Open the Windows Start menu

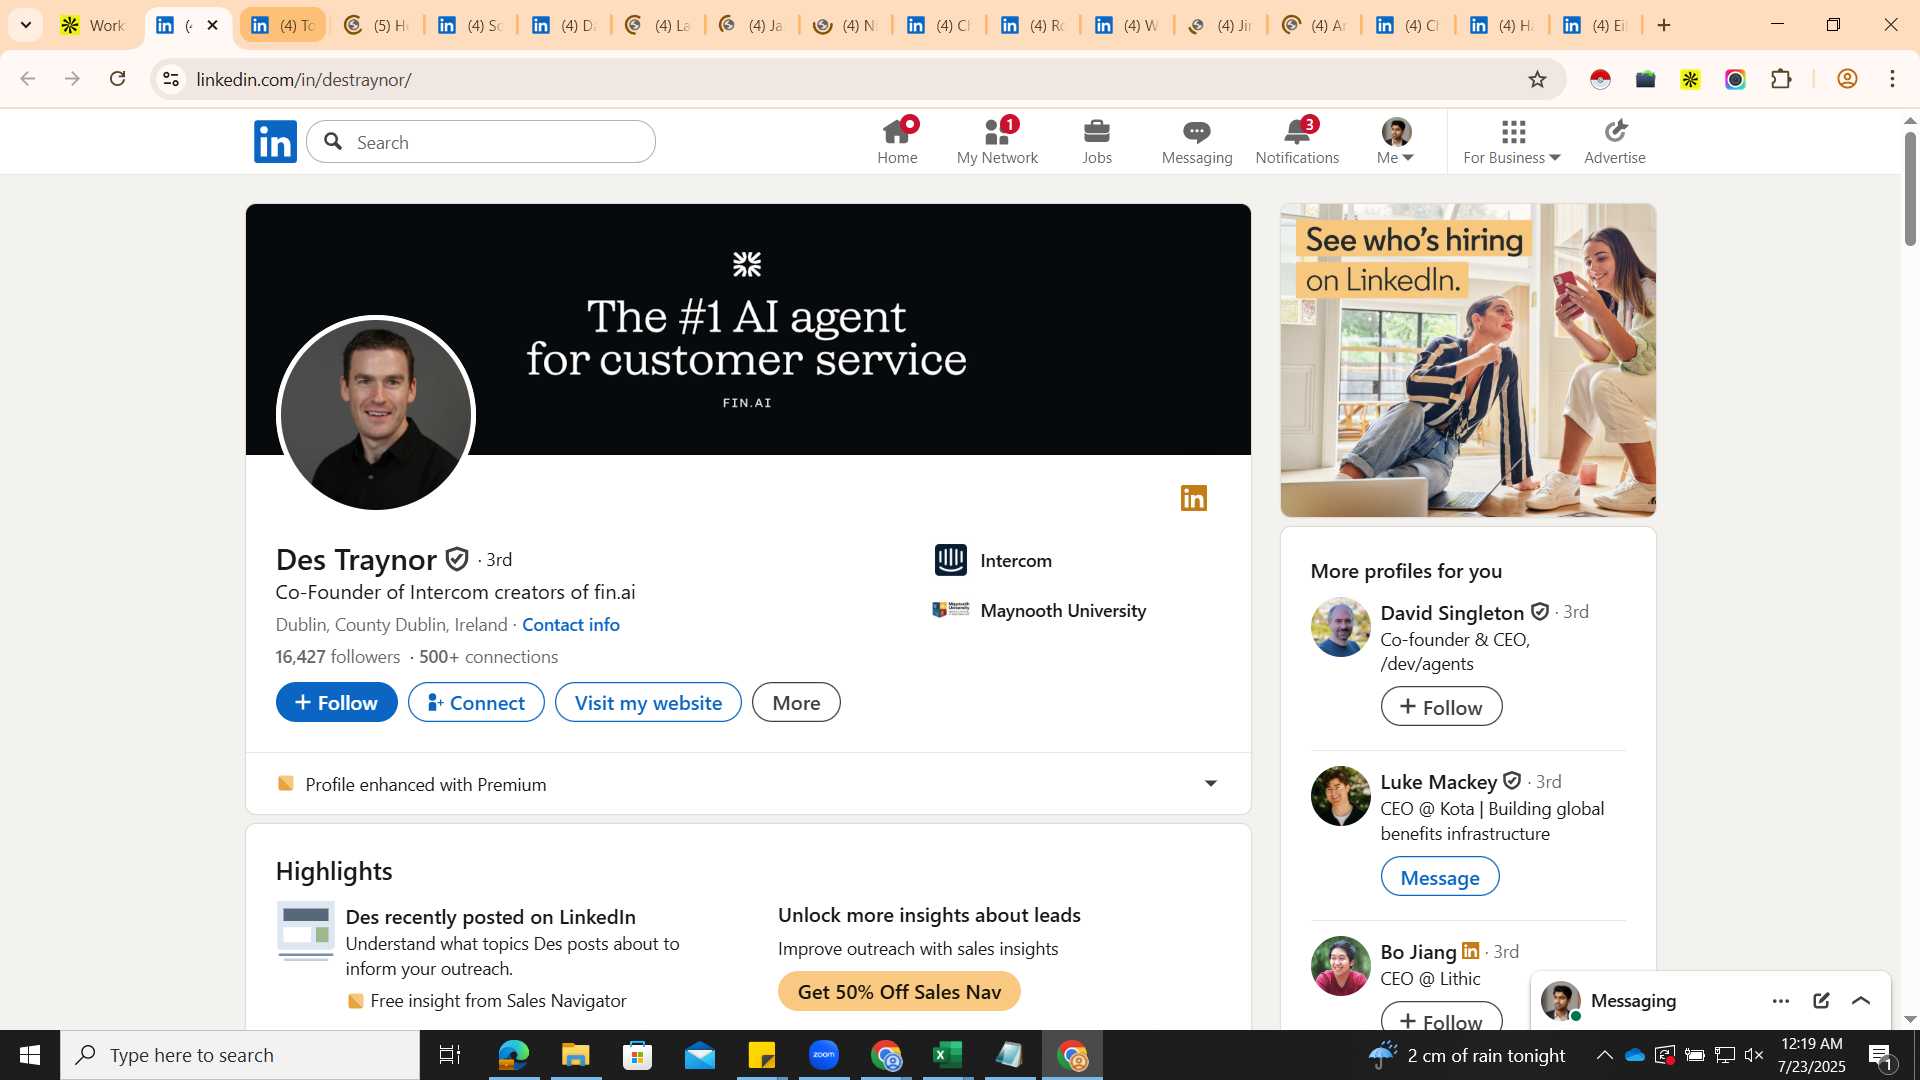point(29,1055)
